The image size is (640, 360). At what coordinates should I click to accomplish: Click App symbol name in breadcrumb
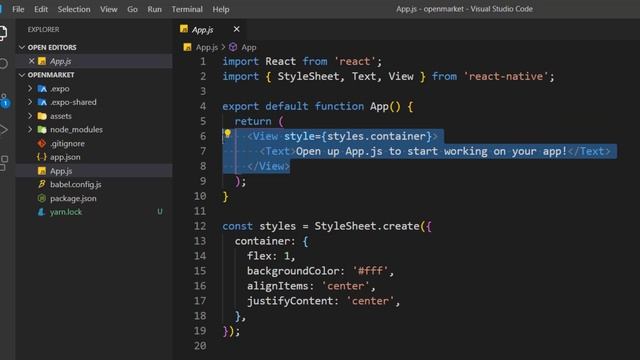[x=249, y=47]
